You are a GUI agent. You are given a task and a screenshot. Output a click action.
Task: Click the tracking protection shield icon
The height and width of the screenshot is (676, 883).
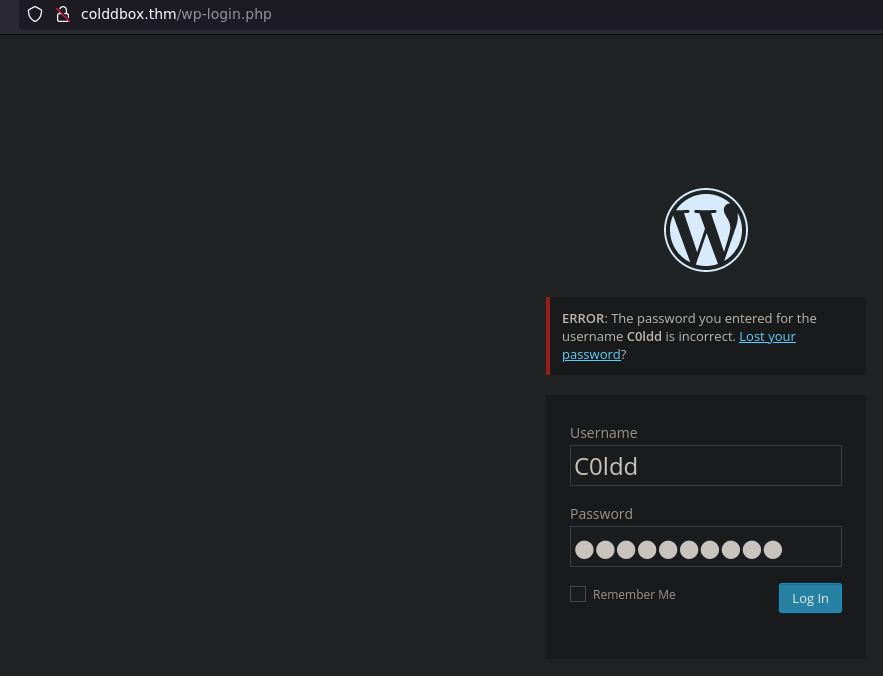[35, 15]
